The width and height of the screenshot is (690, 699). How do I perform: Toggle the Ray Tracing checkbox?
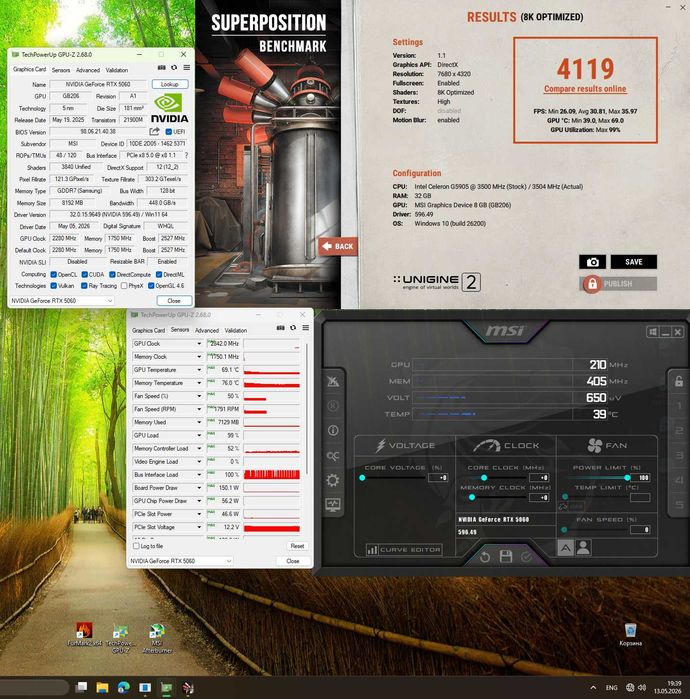click(x=84, y=286)
